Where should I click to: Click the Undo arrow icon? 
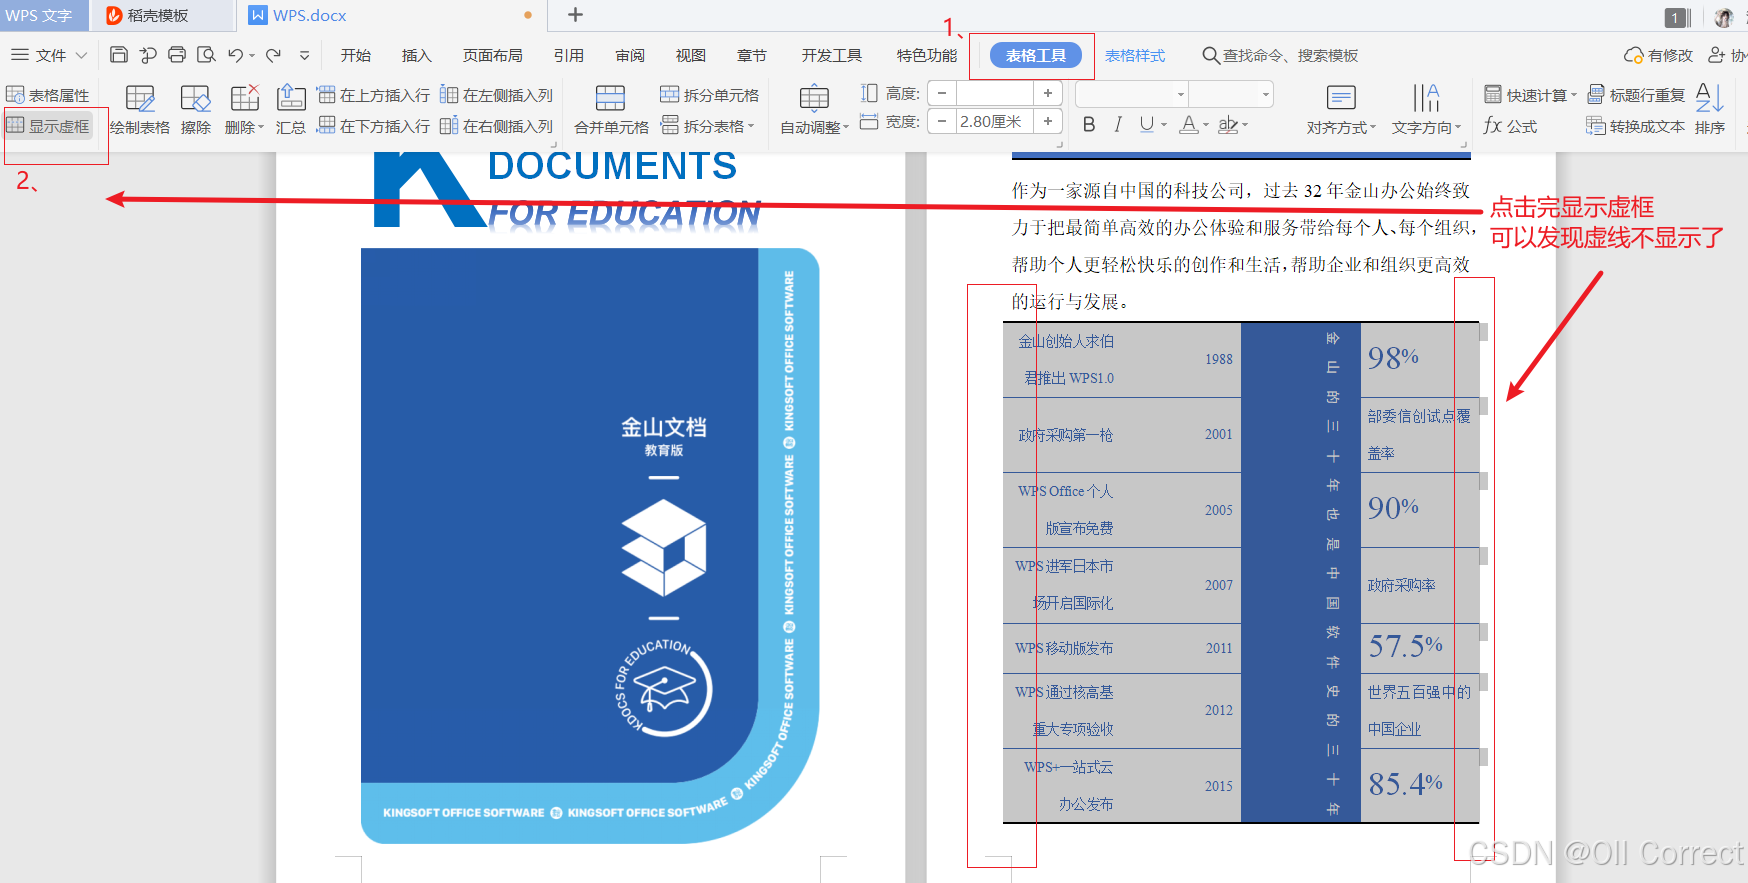(236, 55)
